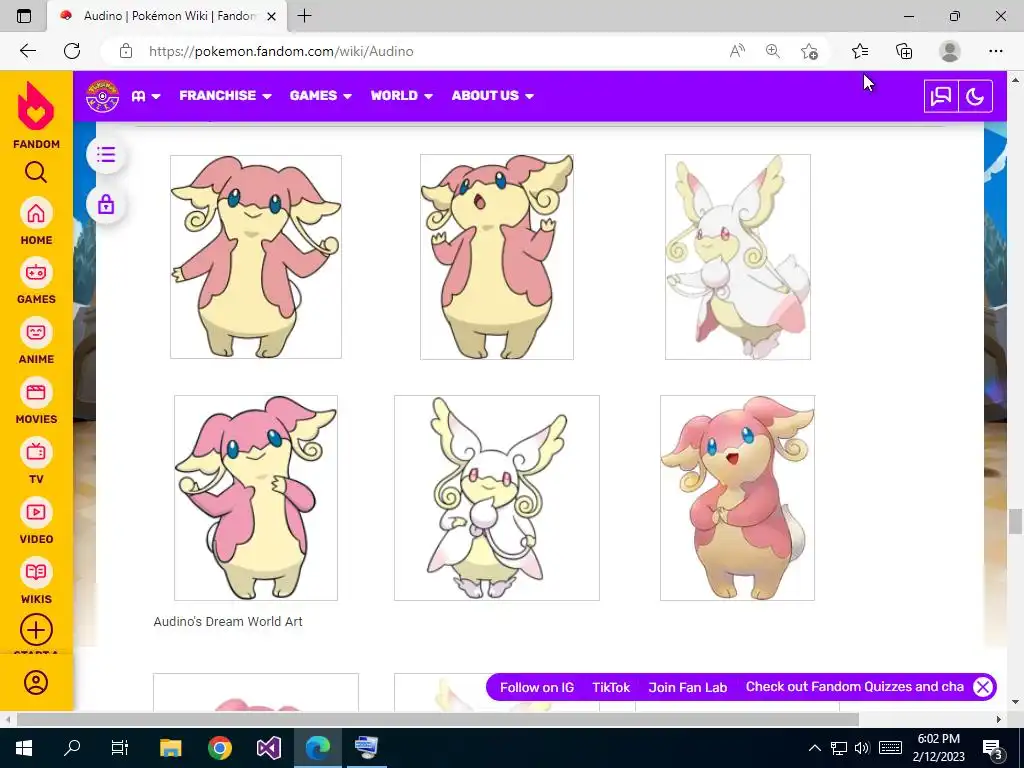Open the GAMES section in sidebar

click(x=36, y=281)
